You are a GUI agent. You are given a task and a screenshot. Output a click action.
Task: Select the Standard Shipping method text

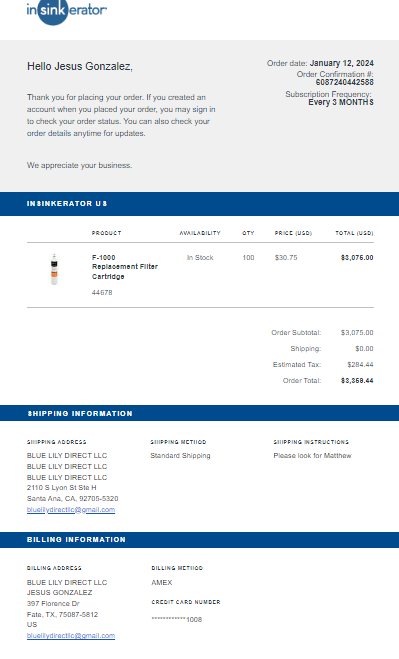[180, 456]
